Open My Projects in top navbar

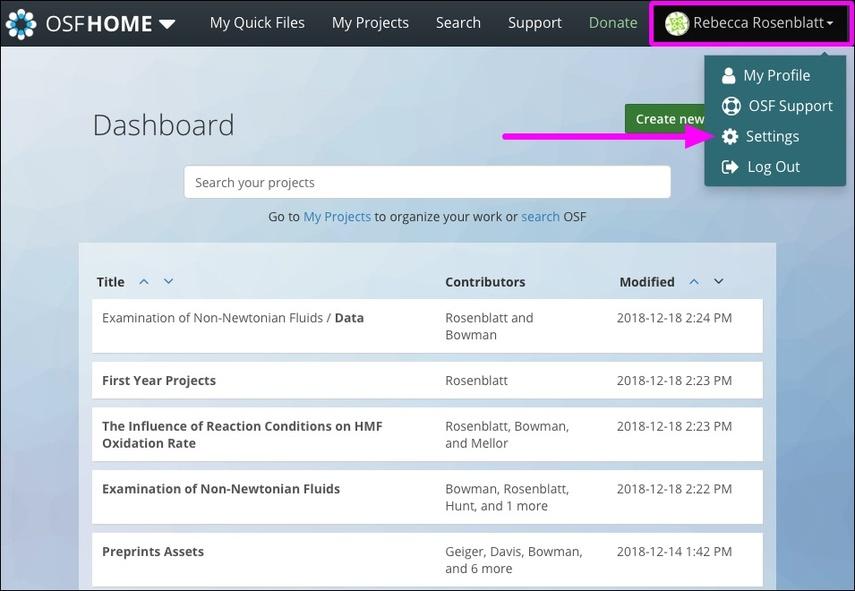[370, 23]
